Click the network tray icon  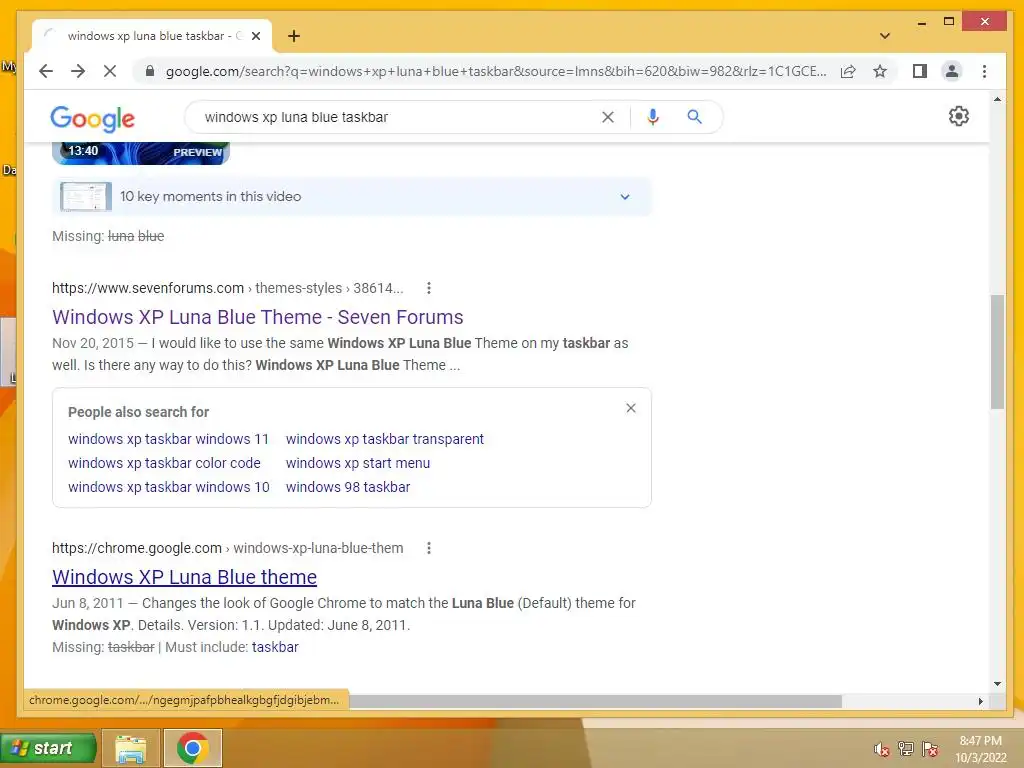tap(905, 748)
